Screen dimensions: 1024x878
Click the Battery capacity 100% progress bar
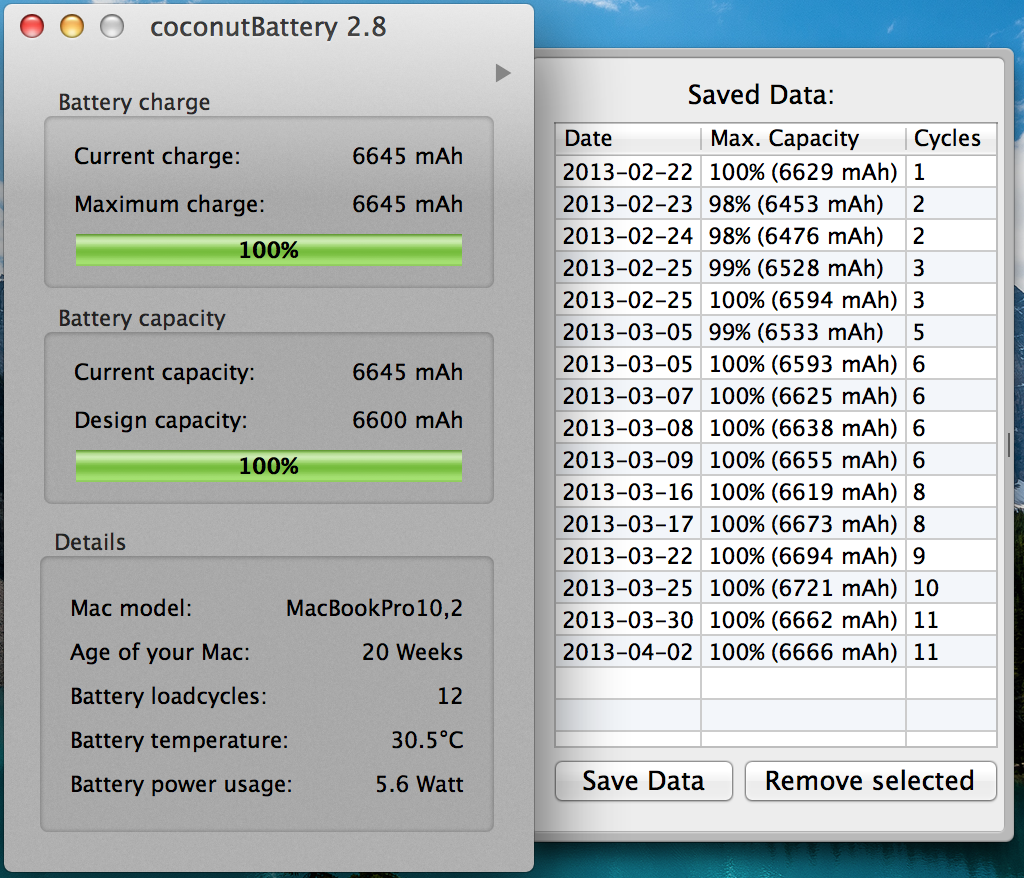268,466
